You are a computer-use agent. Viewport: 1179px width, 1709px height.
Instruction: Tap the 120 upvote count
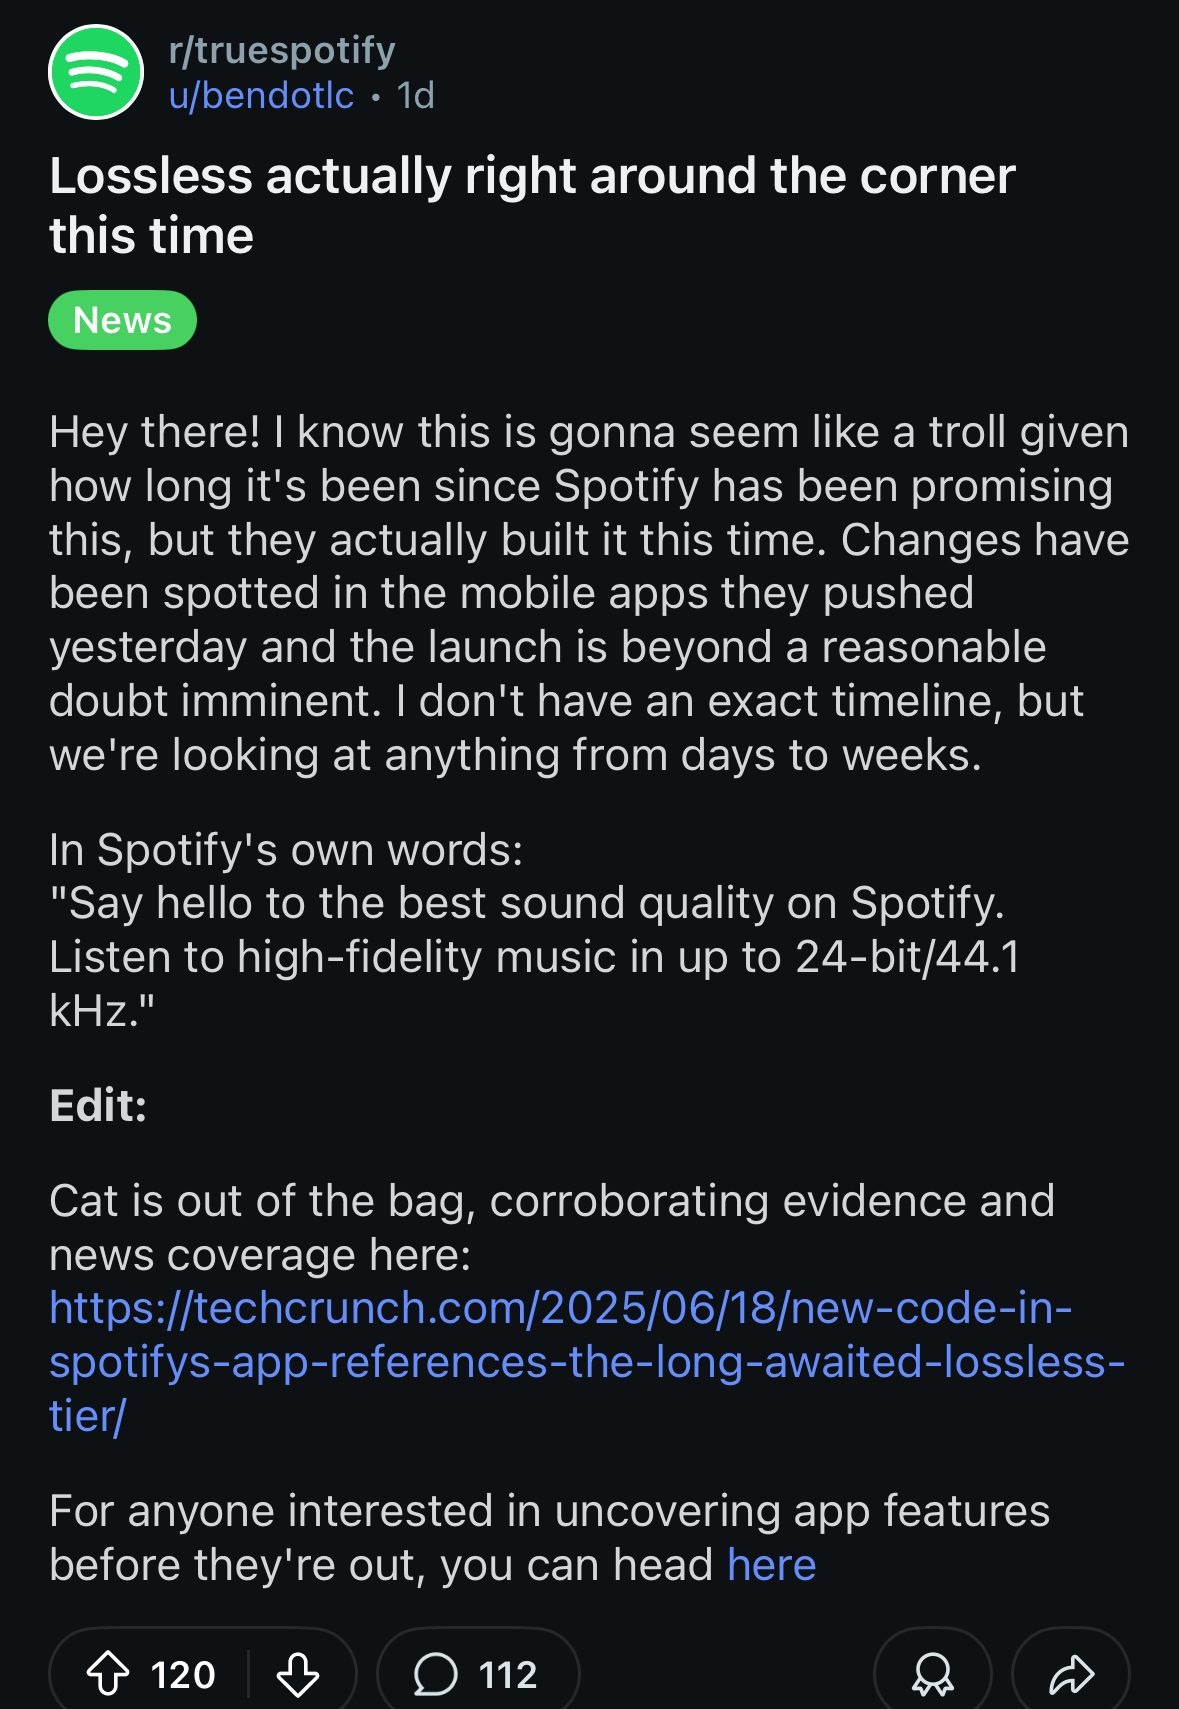pyautogui.click(x=183, y=1674)
